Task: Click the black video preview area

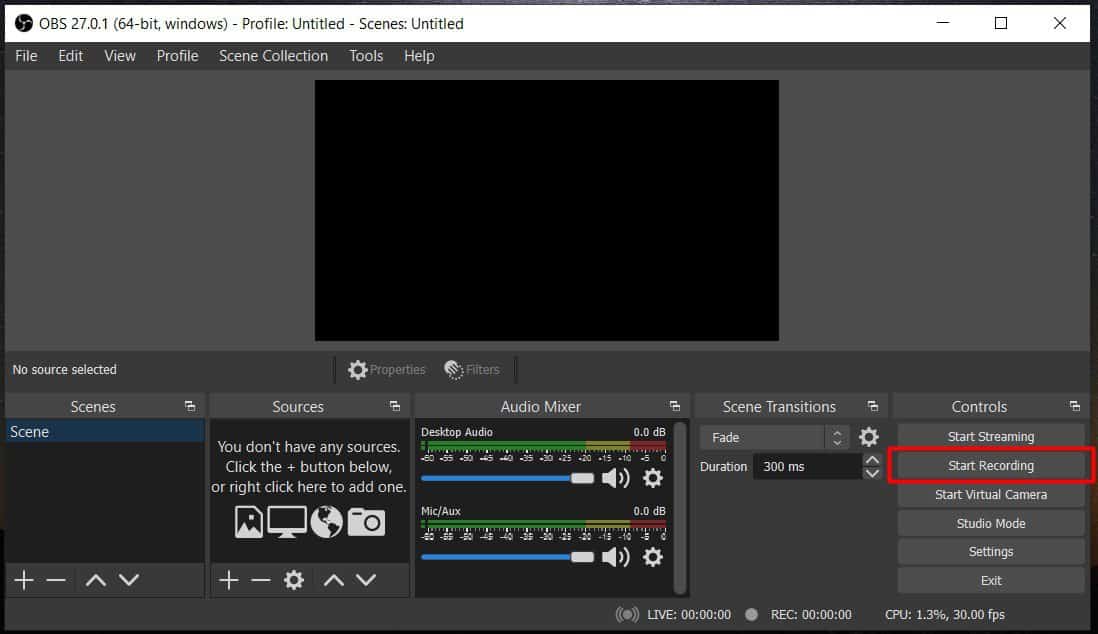Action: [546, 210]
